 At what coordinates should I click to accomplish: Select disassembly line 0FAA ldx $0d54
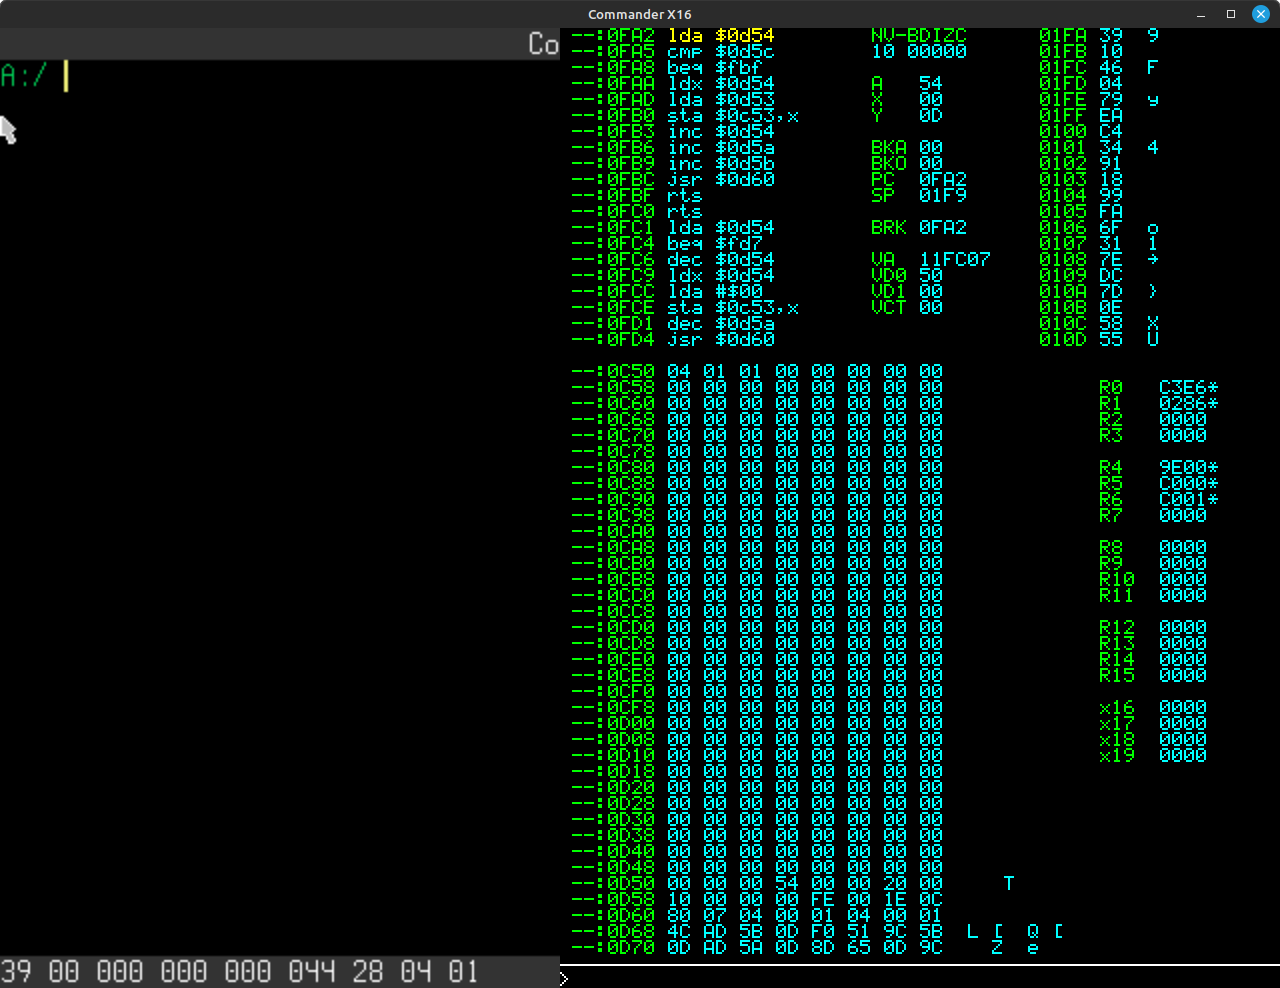[x=673, y=84]
